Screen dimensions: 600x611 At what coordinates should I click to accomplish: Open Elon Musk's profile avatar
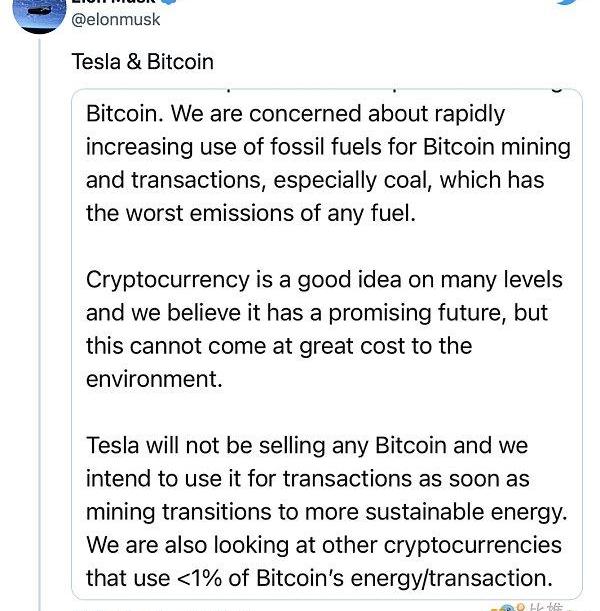(x=39, y=15)
